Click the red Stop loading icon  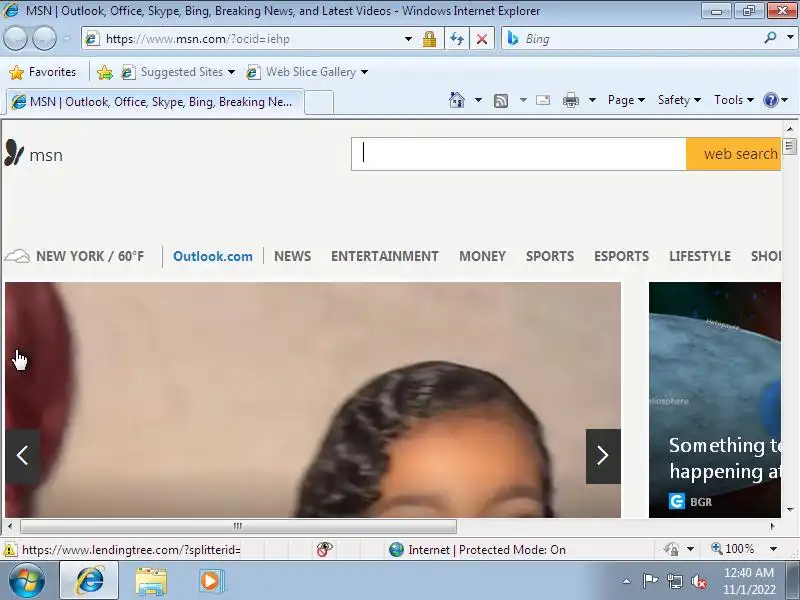482,39
